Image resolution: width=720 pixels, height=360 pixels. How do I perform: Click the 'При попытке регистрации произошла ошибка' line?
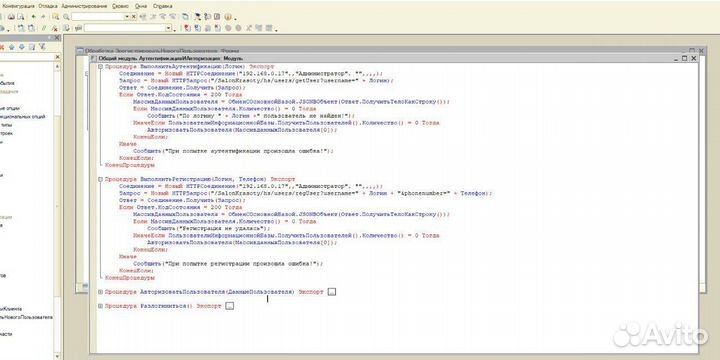coord(228,264)
